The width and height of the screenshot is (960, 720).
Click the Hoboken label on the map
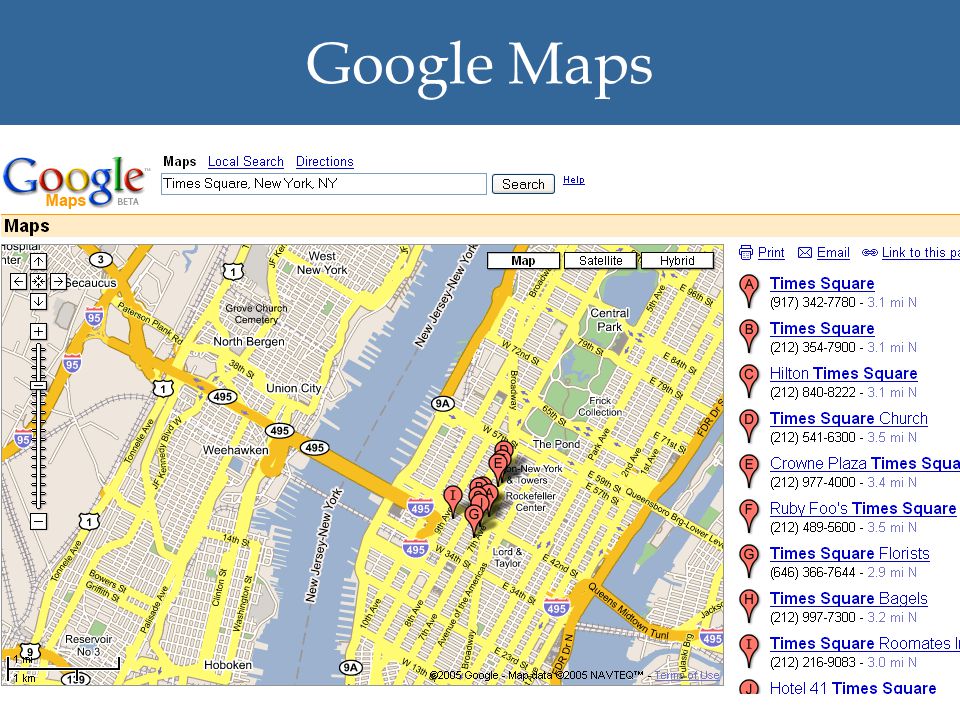(228, 665)
